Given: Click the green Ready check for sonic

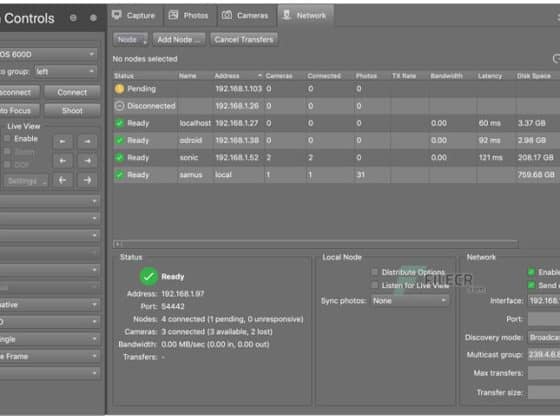Looking at the screenshot, I should coord(119,158).
